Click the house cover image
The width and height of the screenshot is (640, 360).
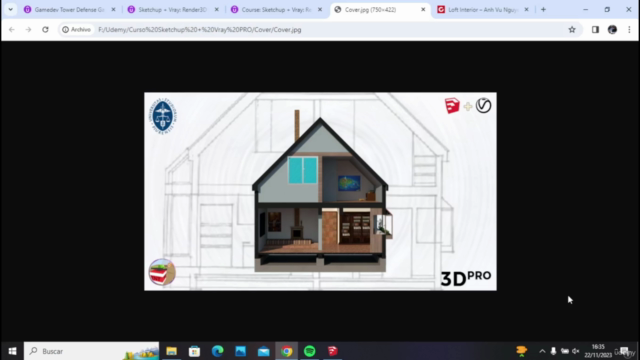click(x=320, y=191)
